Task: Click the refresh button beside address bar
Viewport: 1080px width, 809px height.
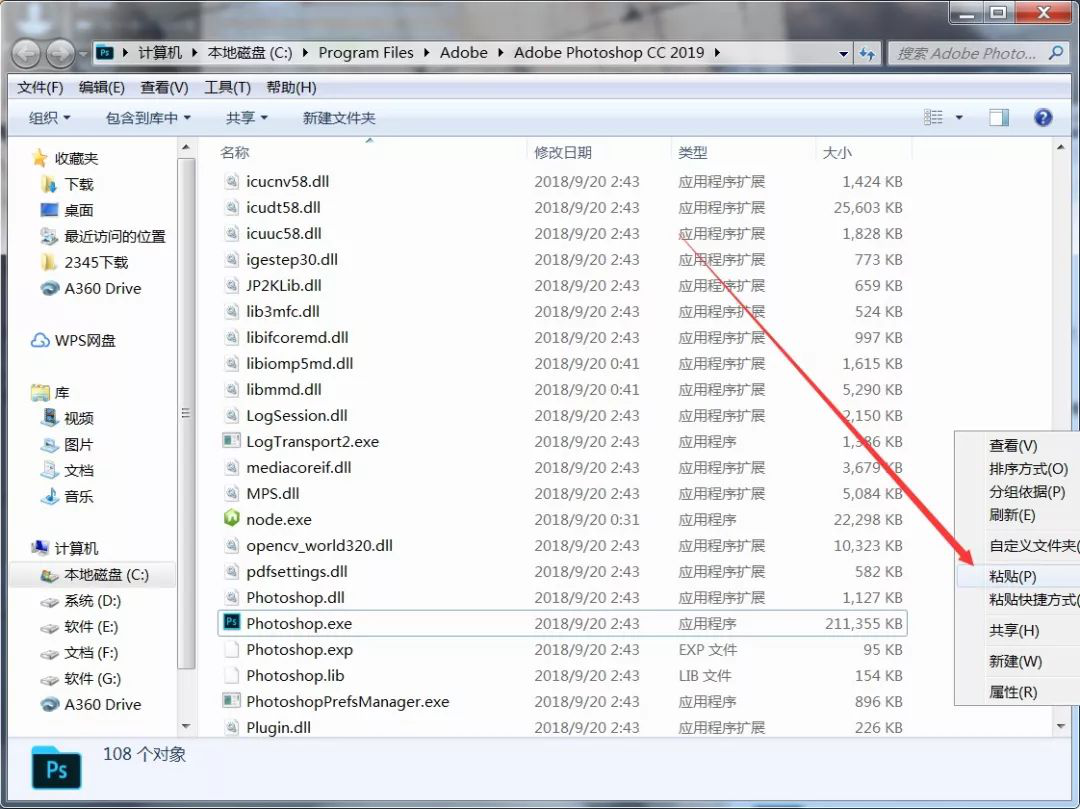Action: click(867, 54)
